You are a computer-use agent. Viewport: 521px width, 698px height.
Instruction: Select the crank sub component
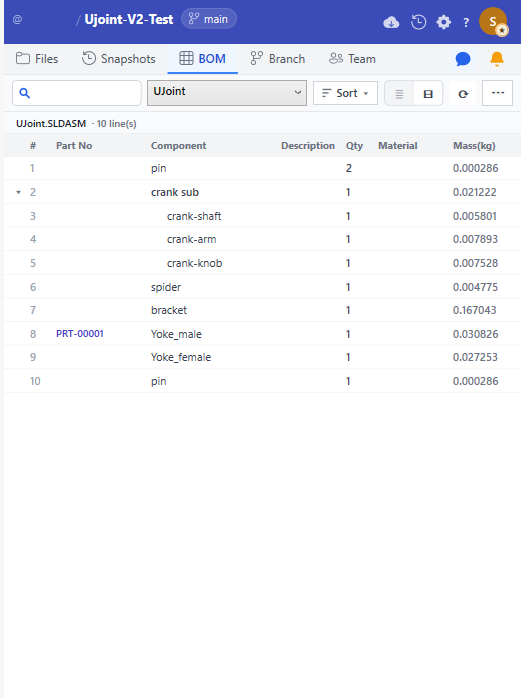[175, 192]
